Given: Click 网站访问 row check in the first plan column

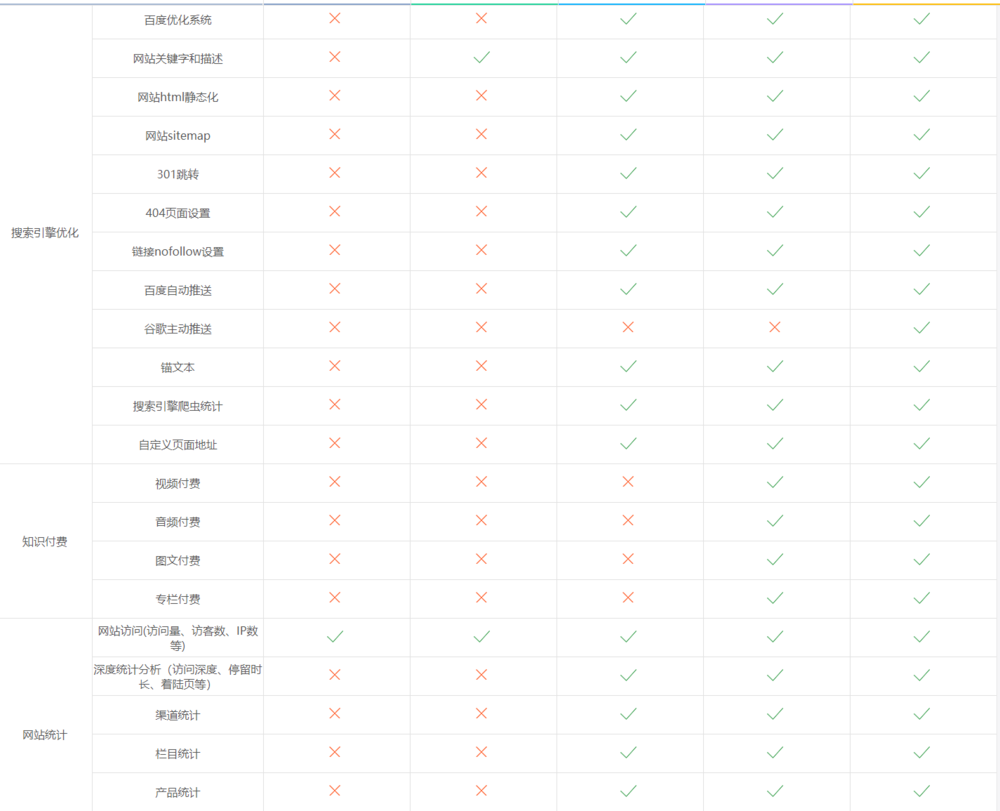Looking at the screenshot, I should pyautogui.click(x=335, y=636).
